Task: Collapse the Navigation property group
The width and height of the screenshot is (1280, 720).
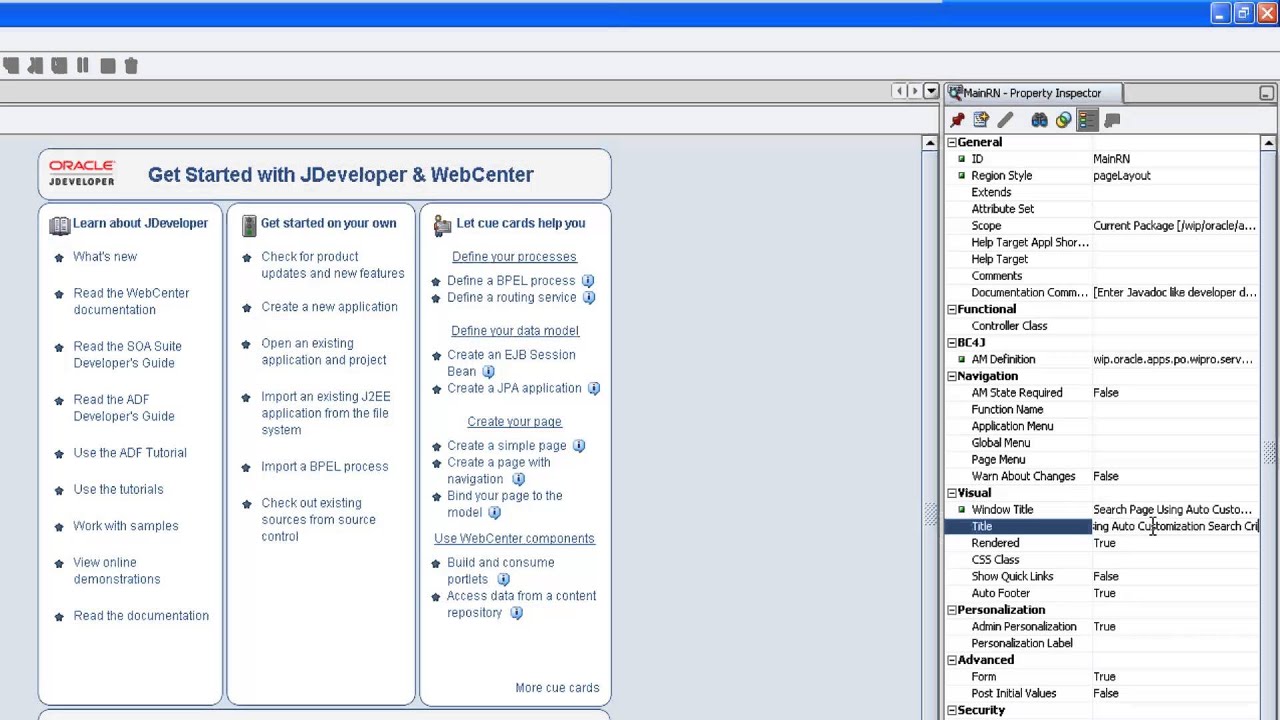Action: click(x=952, y=377)
